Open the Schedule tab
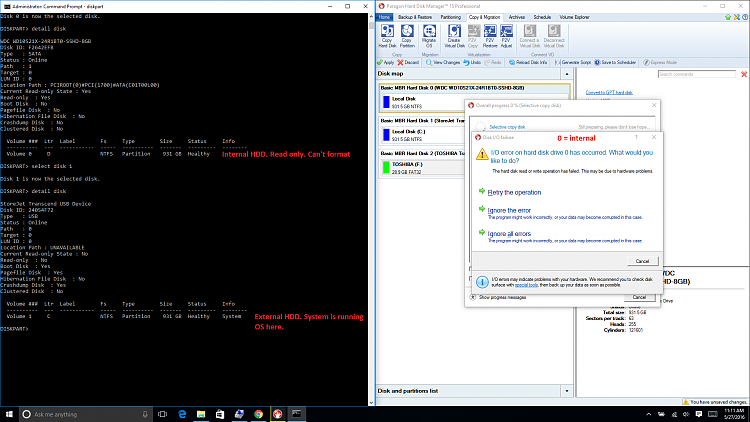This screenshot has height=422, width=750. click(542, 17)
